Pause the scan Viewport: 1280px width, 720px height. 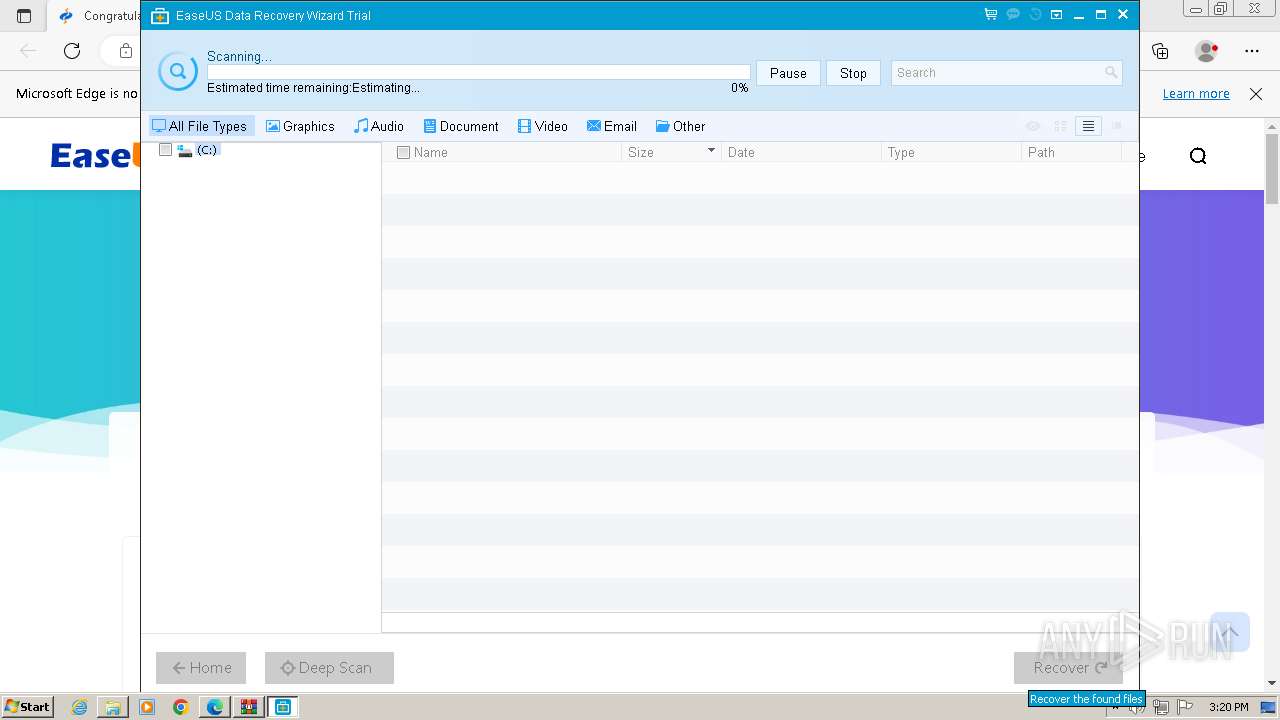point(788,73)
